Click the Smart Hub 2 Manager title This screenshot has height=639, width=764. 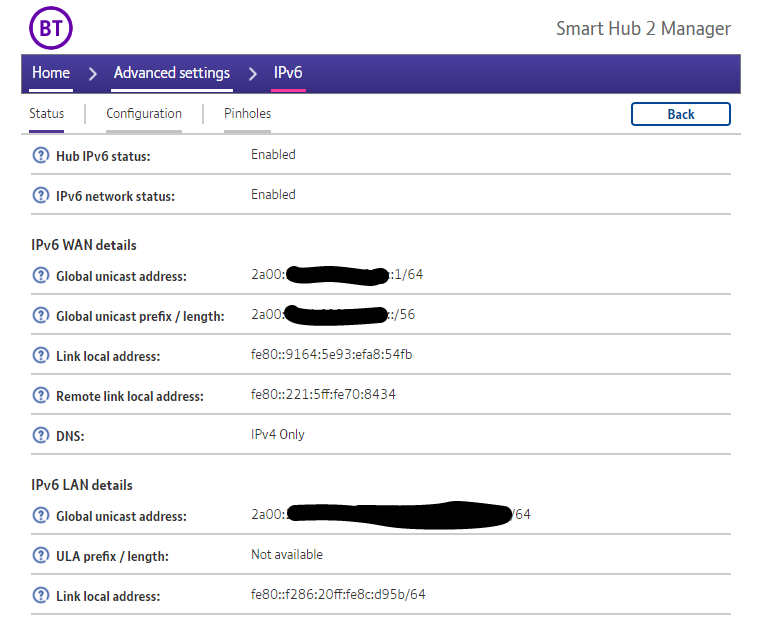(643, 28)
